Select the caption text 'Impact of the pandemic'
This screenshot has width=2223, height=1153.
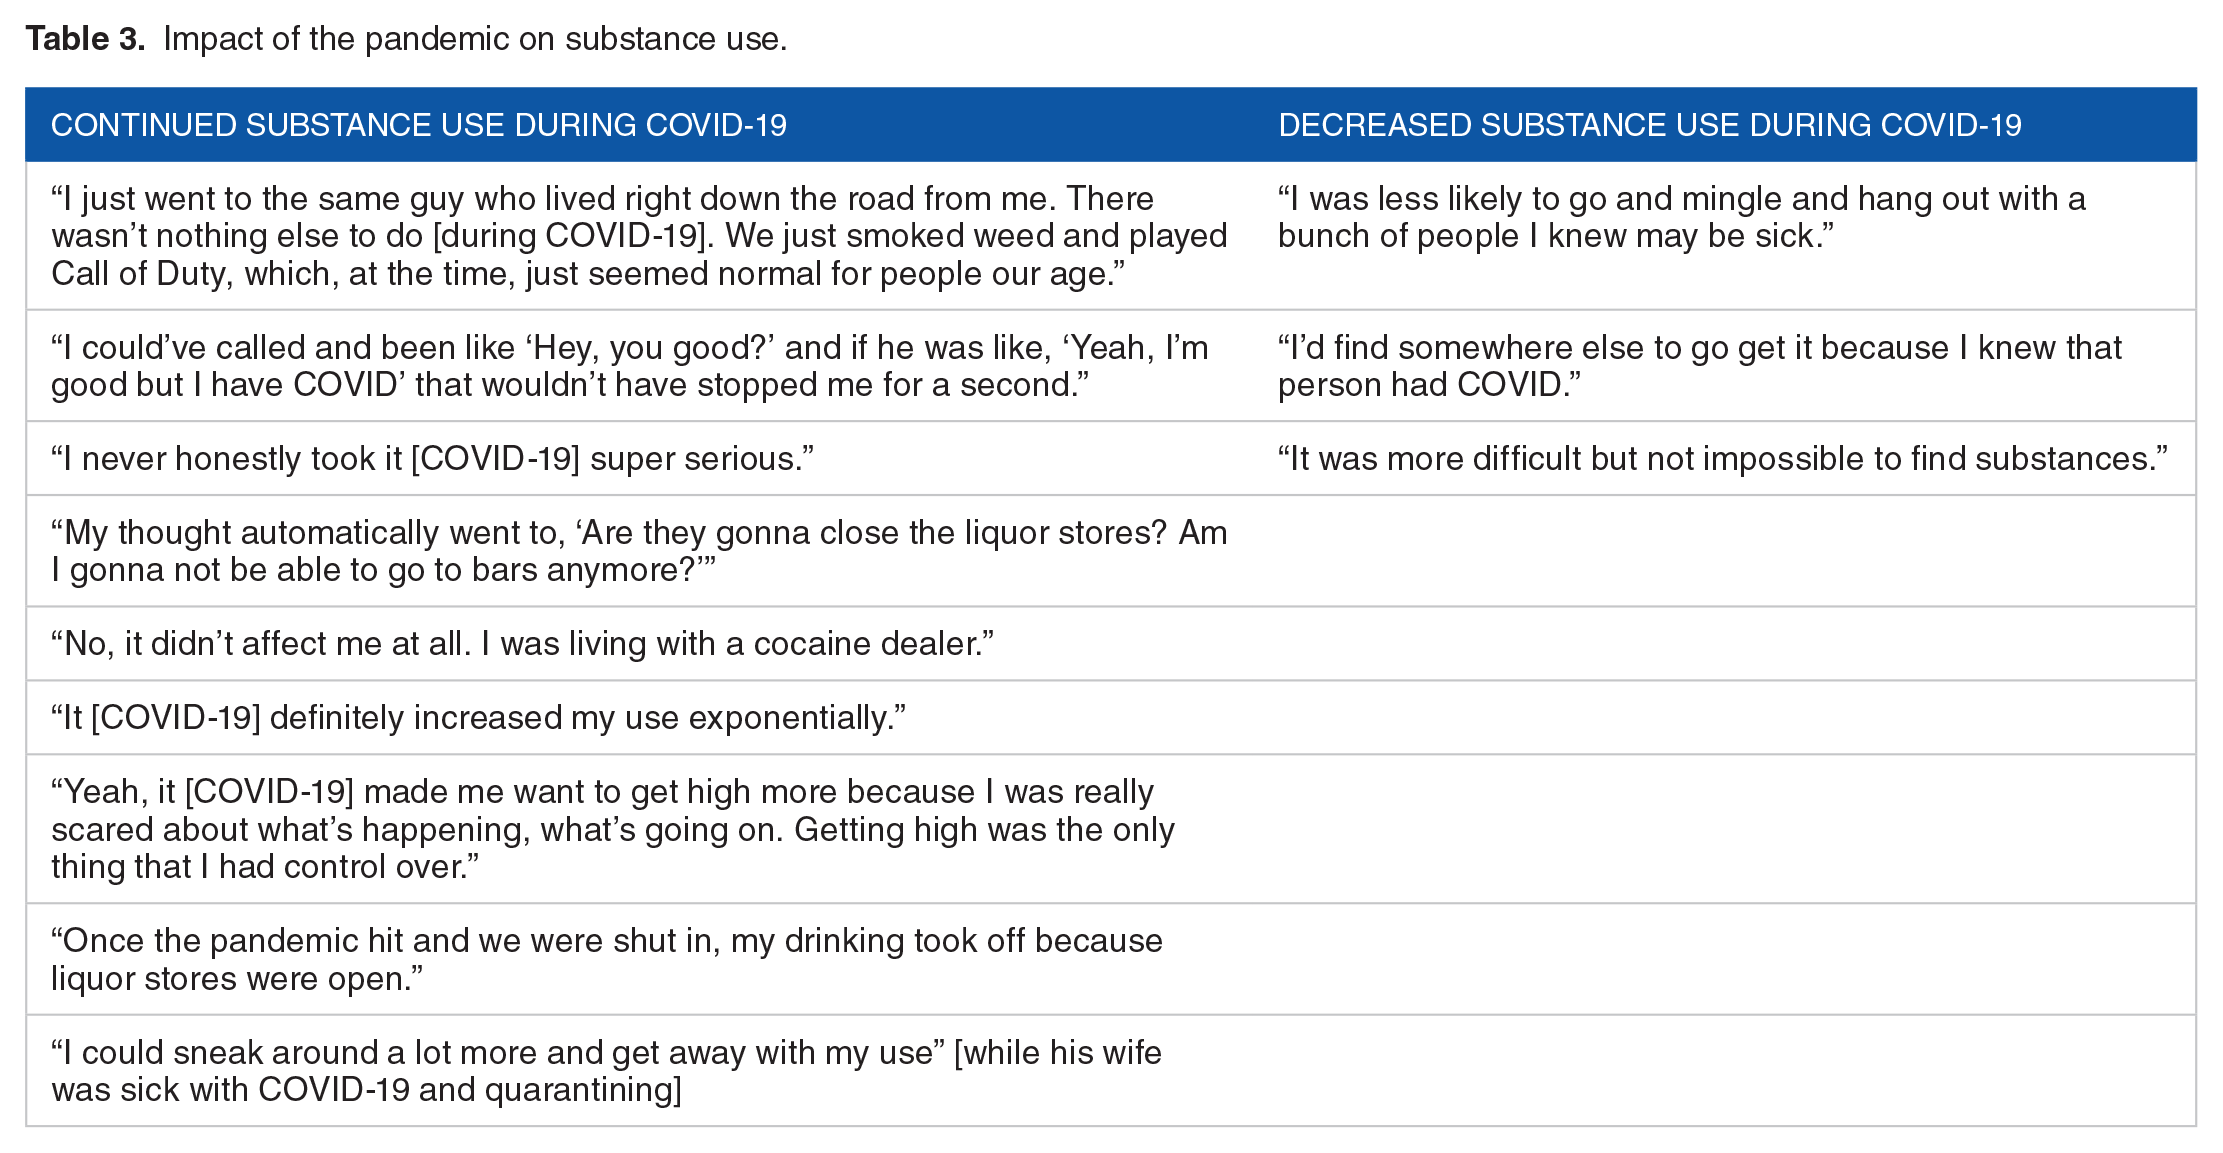click(337, 39)
